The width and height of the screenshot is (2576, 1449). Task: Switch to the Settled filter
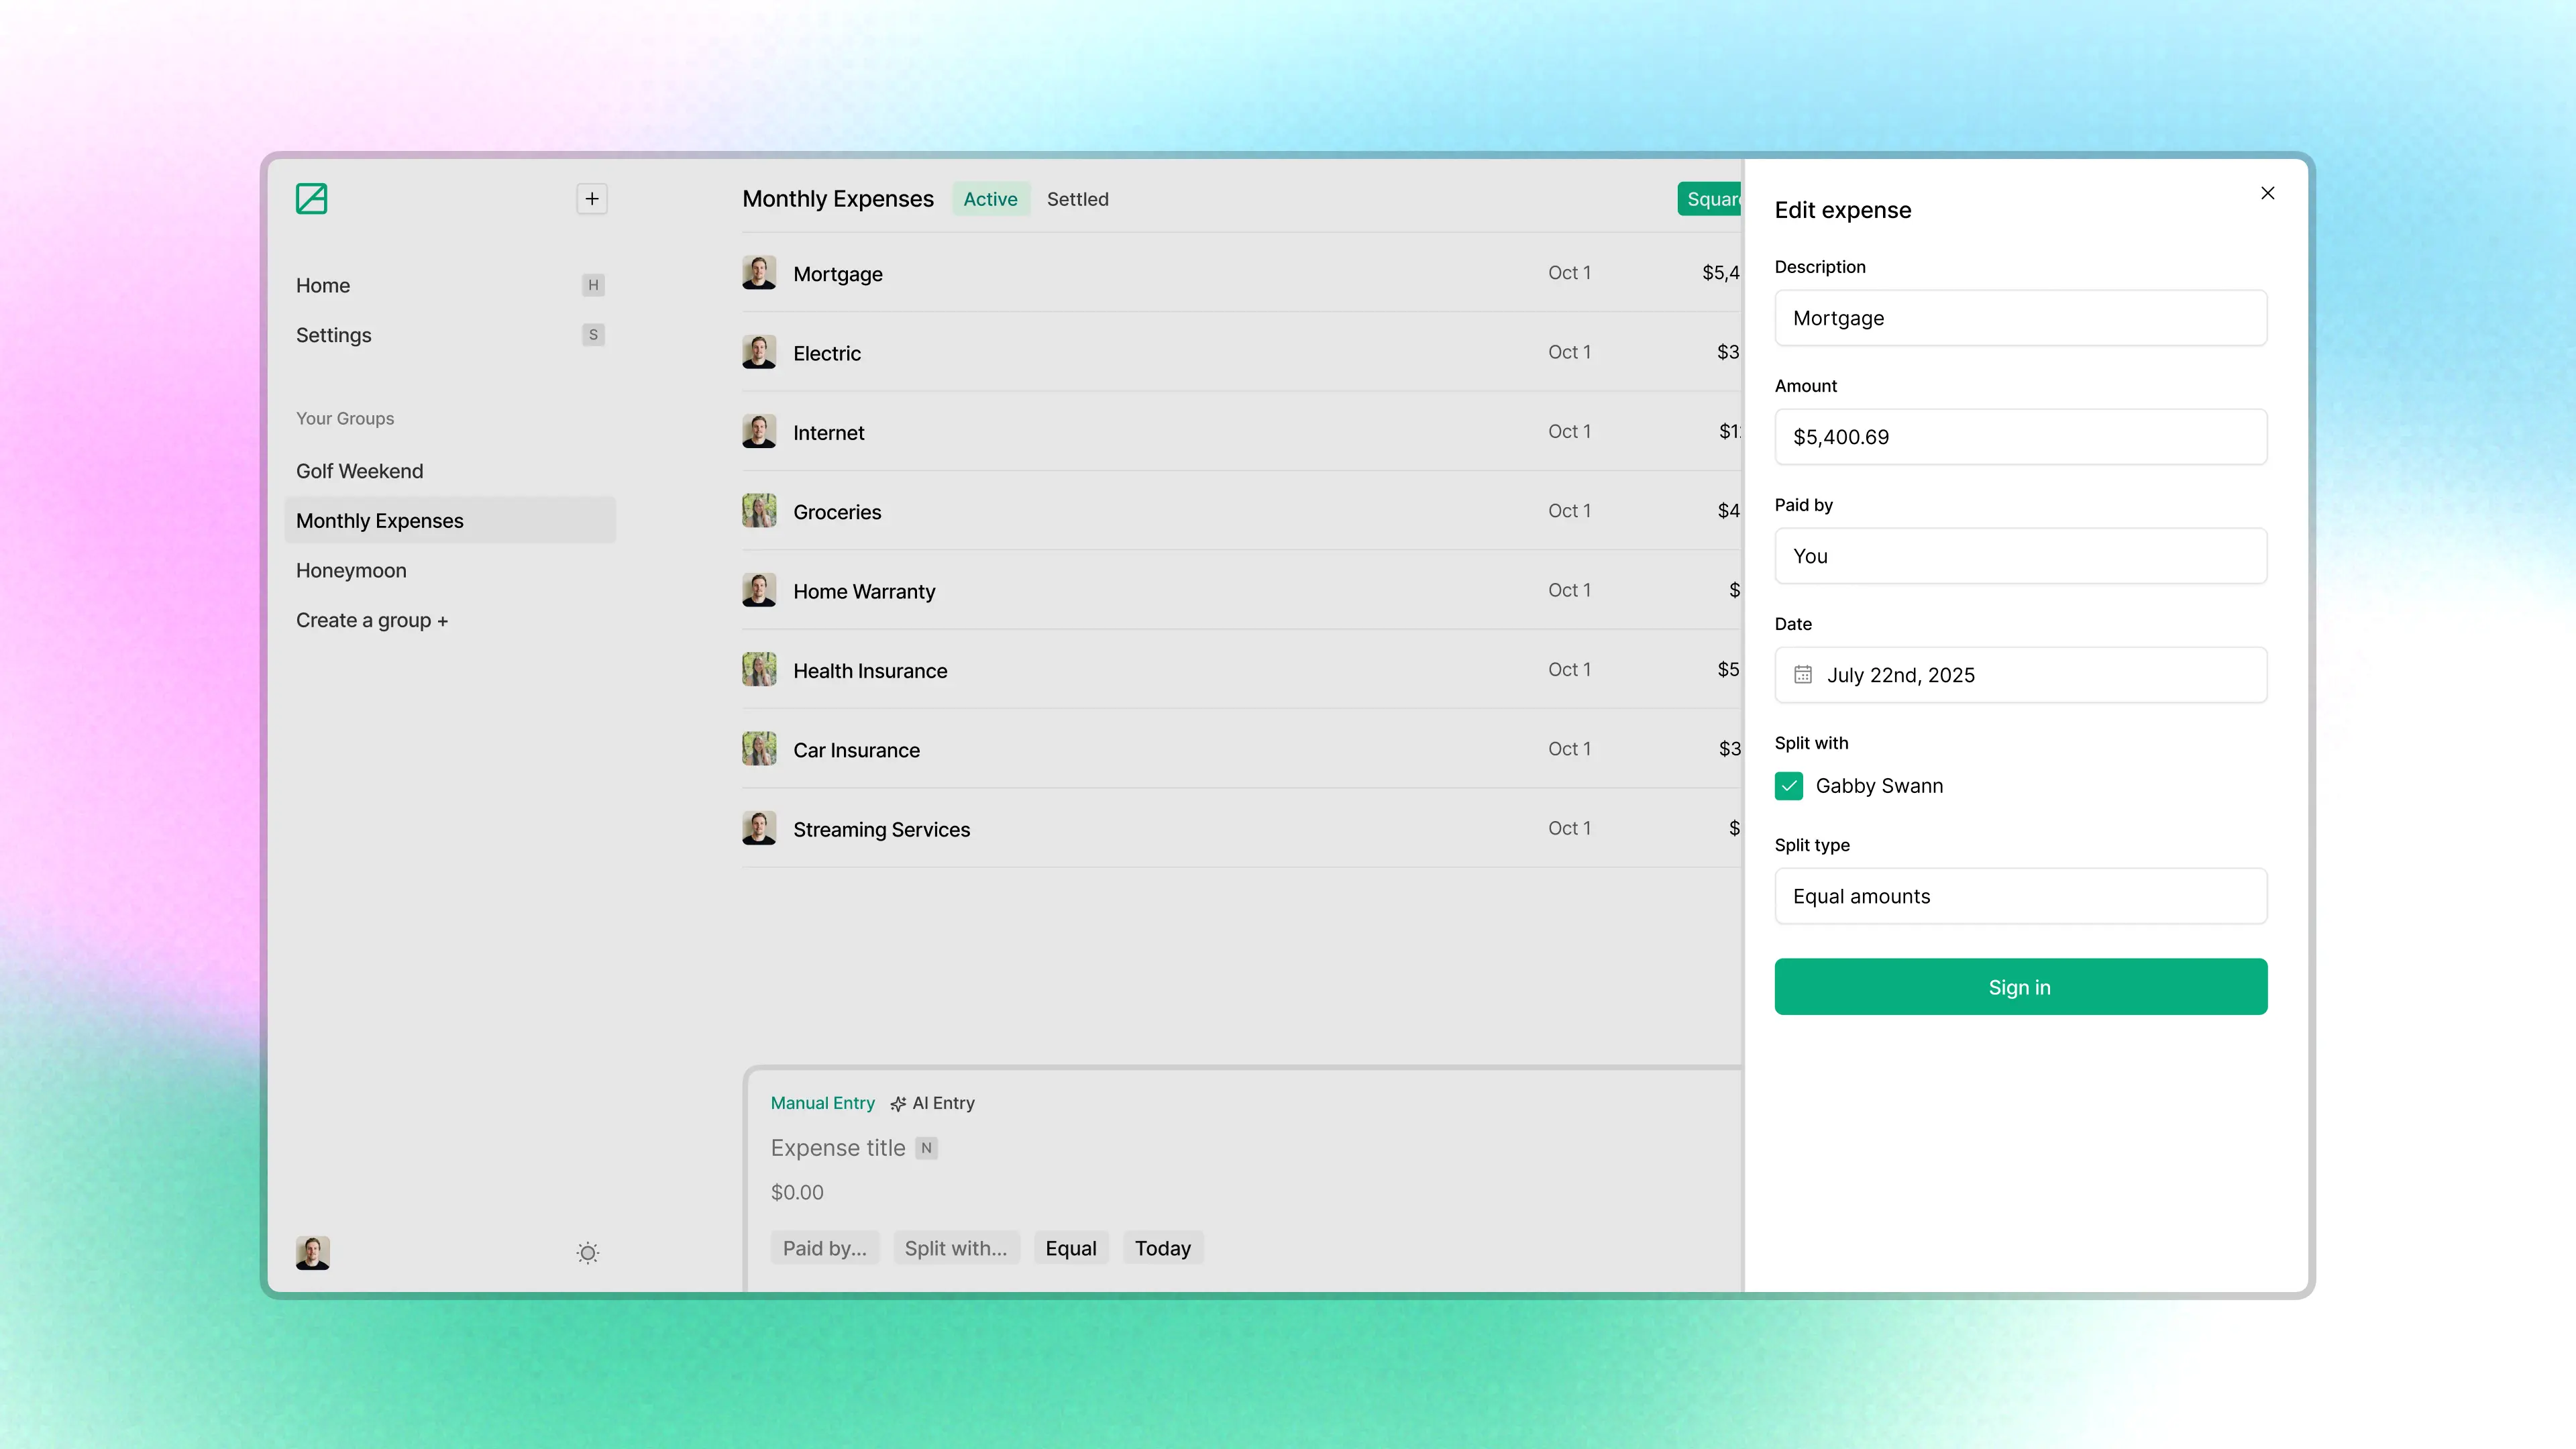(x=1077, y=199)
